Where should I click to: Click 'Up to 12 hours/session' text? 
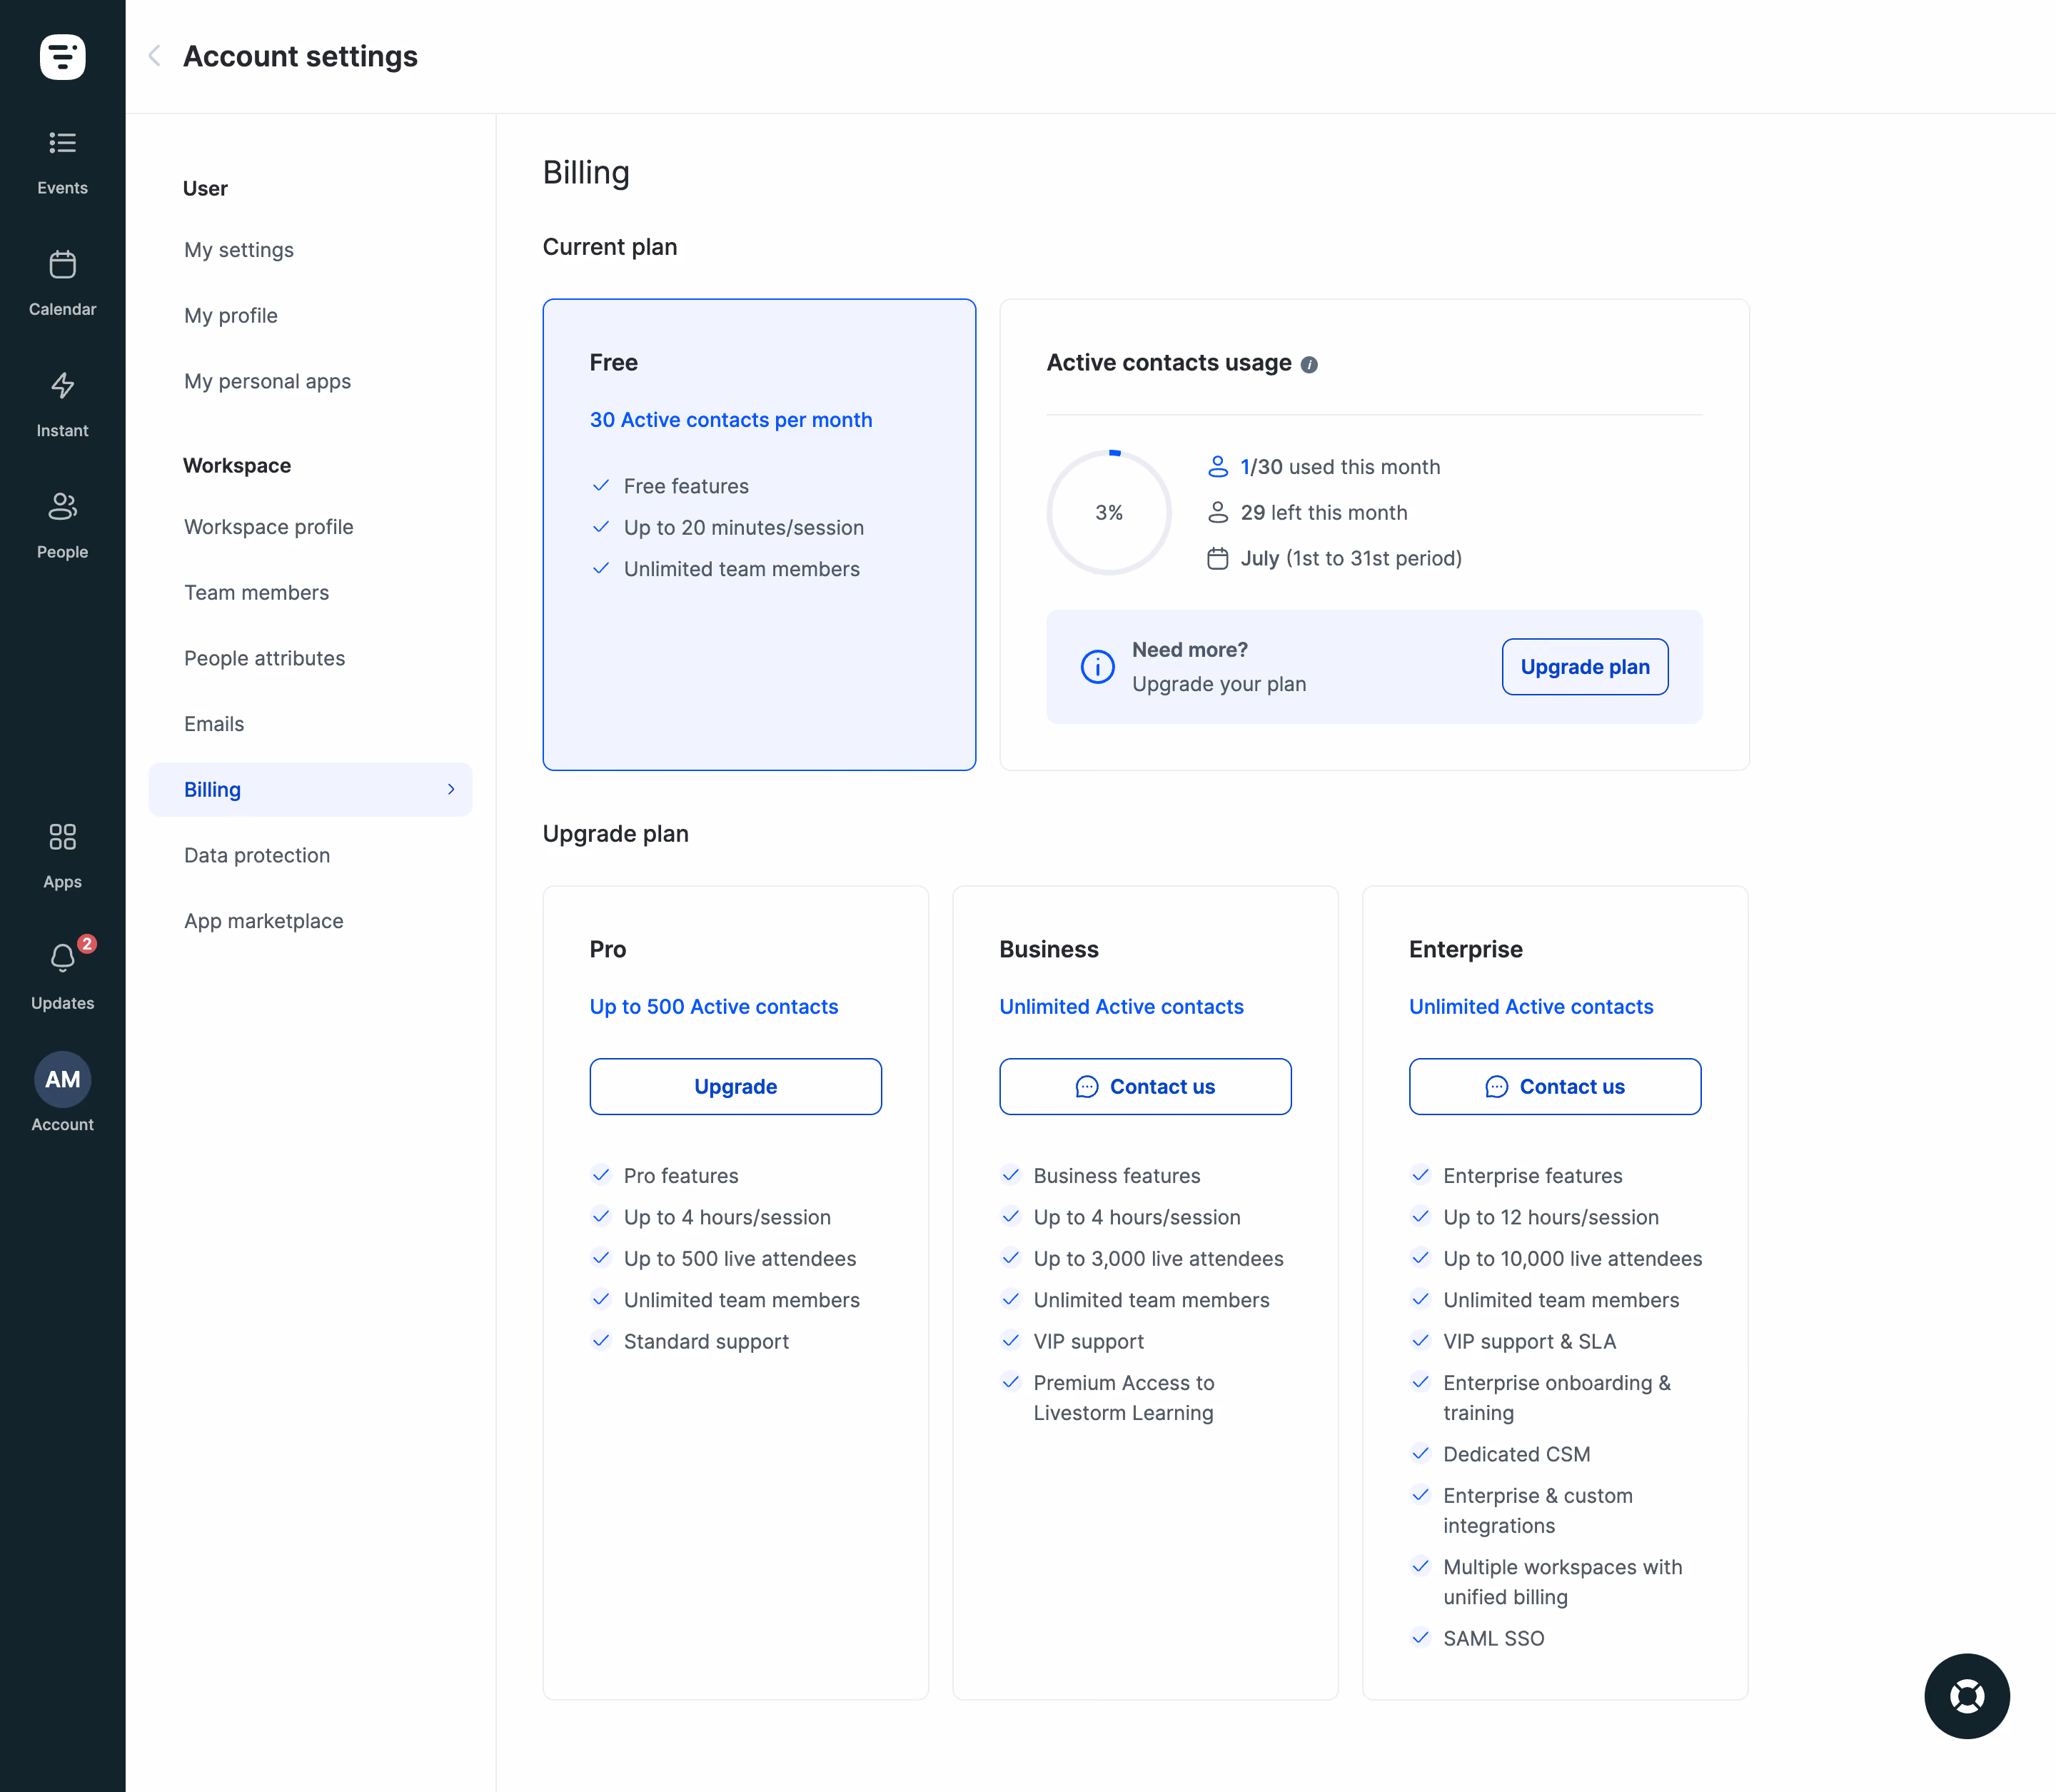[x=1551, y=1217]
